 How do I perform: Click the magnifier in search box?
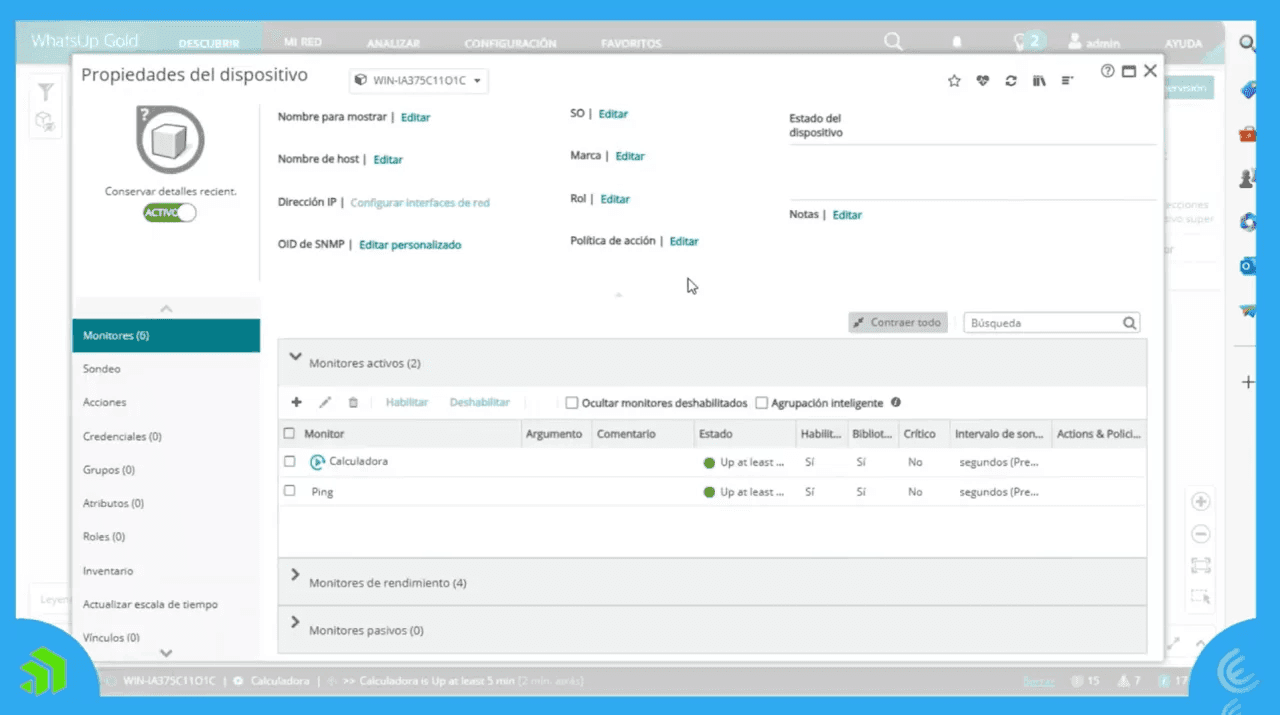click(1129, 323)
